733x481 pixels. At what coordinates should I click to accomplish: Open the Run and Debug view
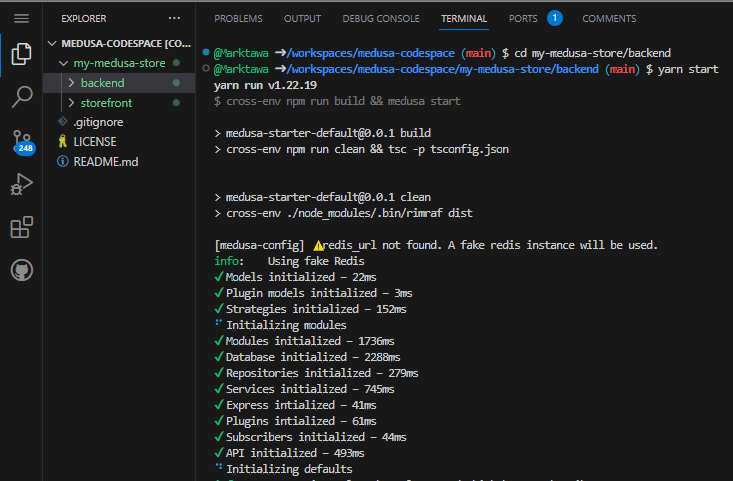22,184
